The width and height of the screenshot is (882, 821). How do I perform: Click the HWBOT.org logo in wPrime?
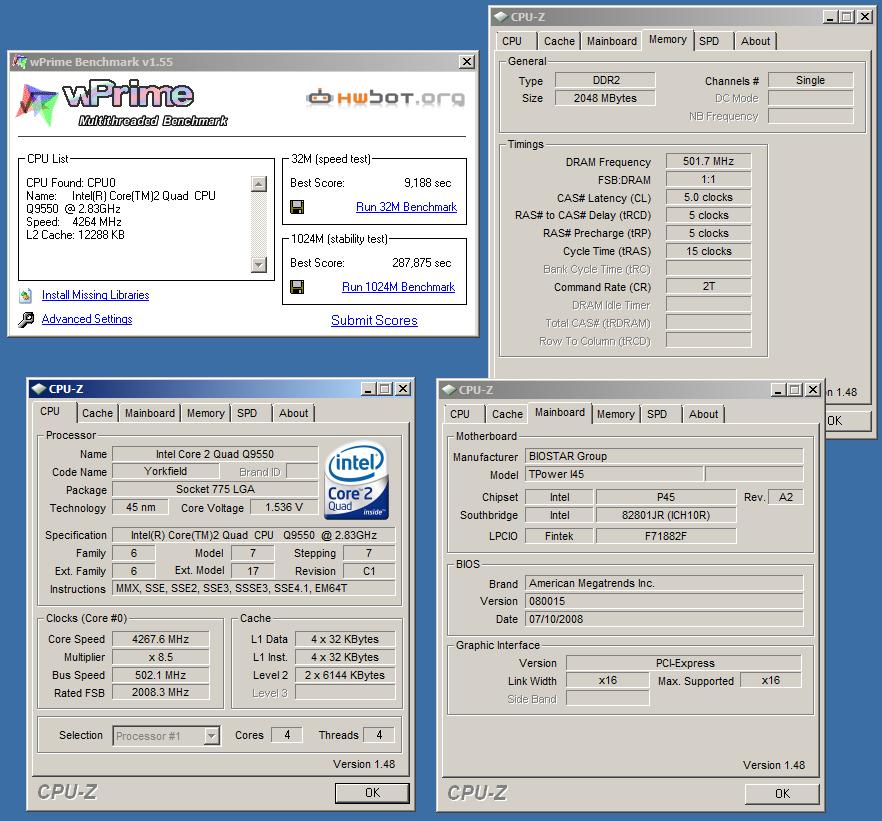tap(386, 98)
